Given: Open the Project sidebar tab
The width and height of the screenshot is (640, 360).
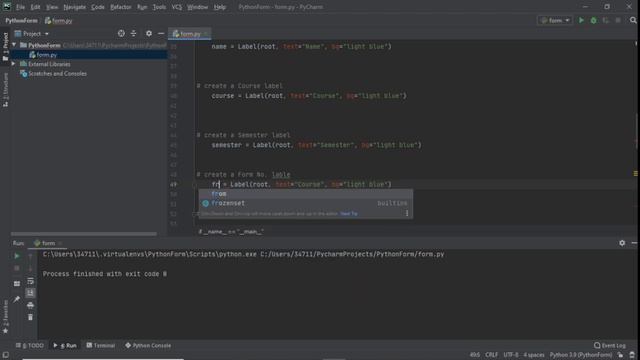Looking at the screenshot, I should click(5, 47).
